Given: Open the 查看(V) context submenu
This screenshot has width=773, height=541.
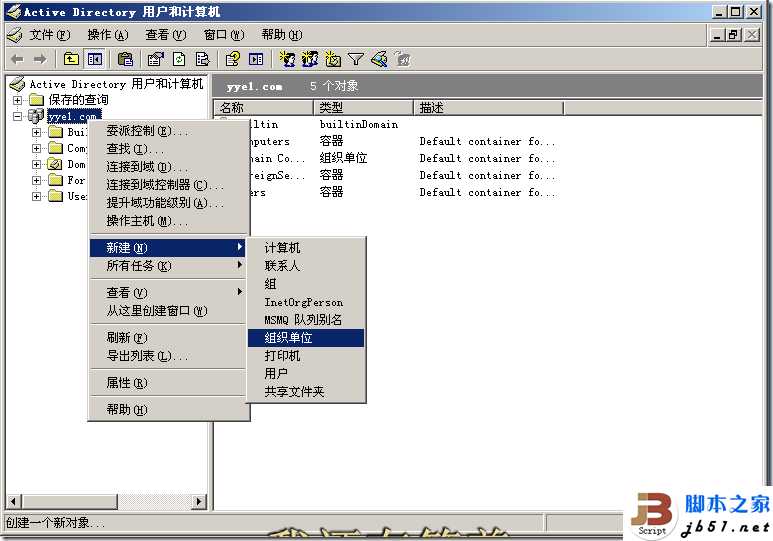Looking at the screenshot, I should pyautogui.click(x=168, y=292).
